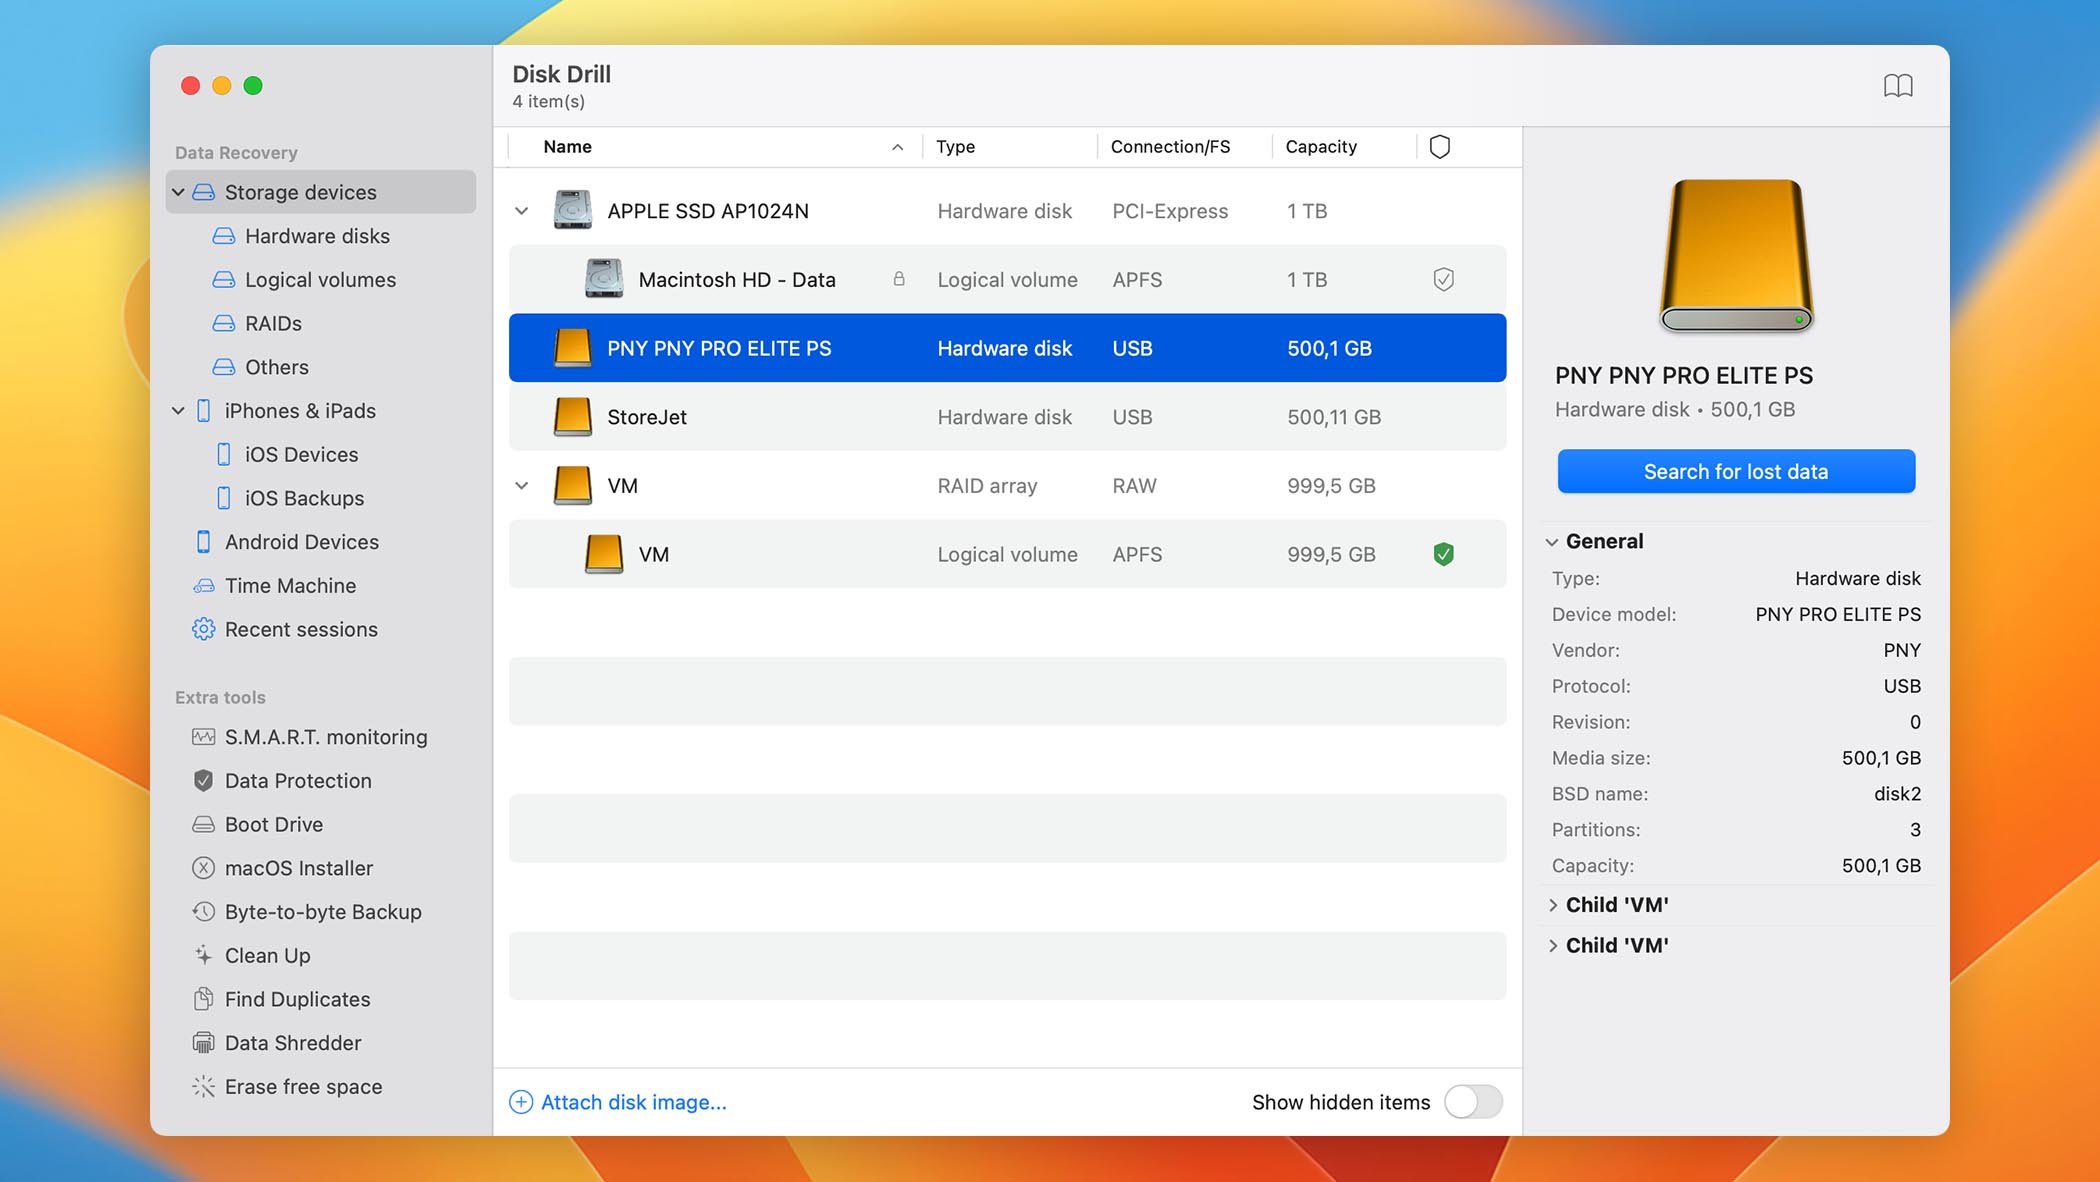Open Time Machine section
This screenshot has width=2100, height=1182.
(x=274, y=586)
